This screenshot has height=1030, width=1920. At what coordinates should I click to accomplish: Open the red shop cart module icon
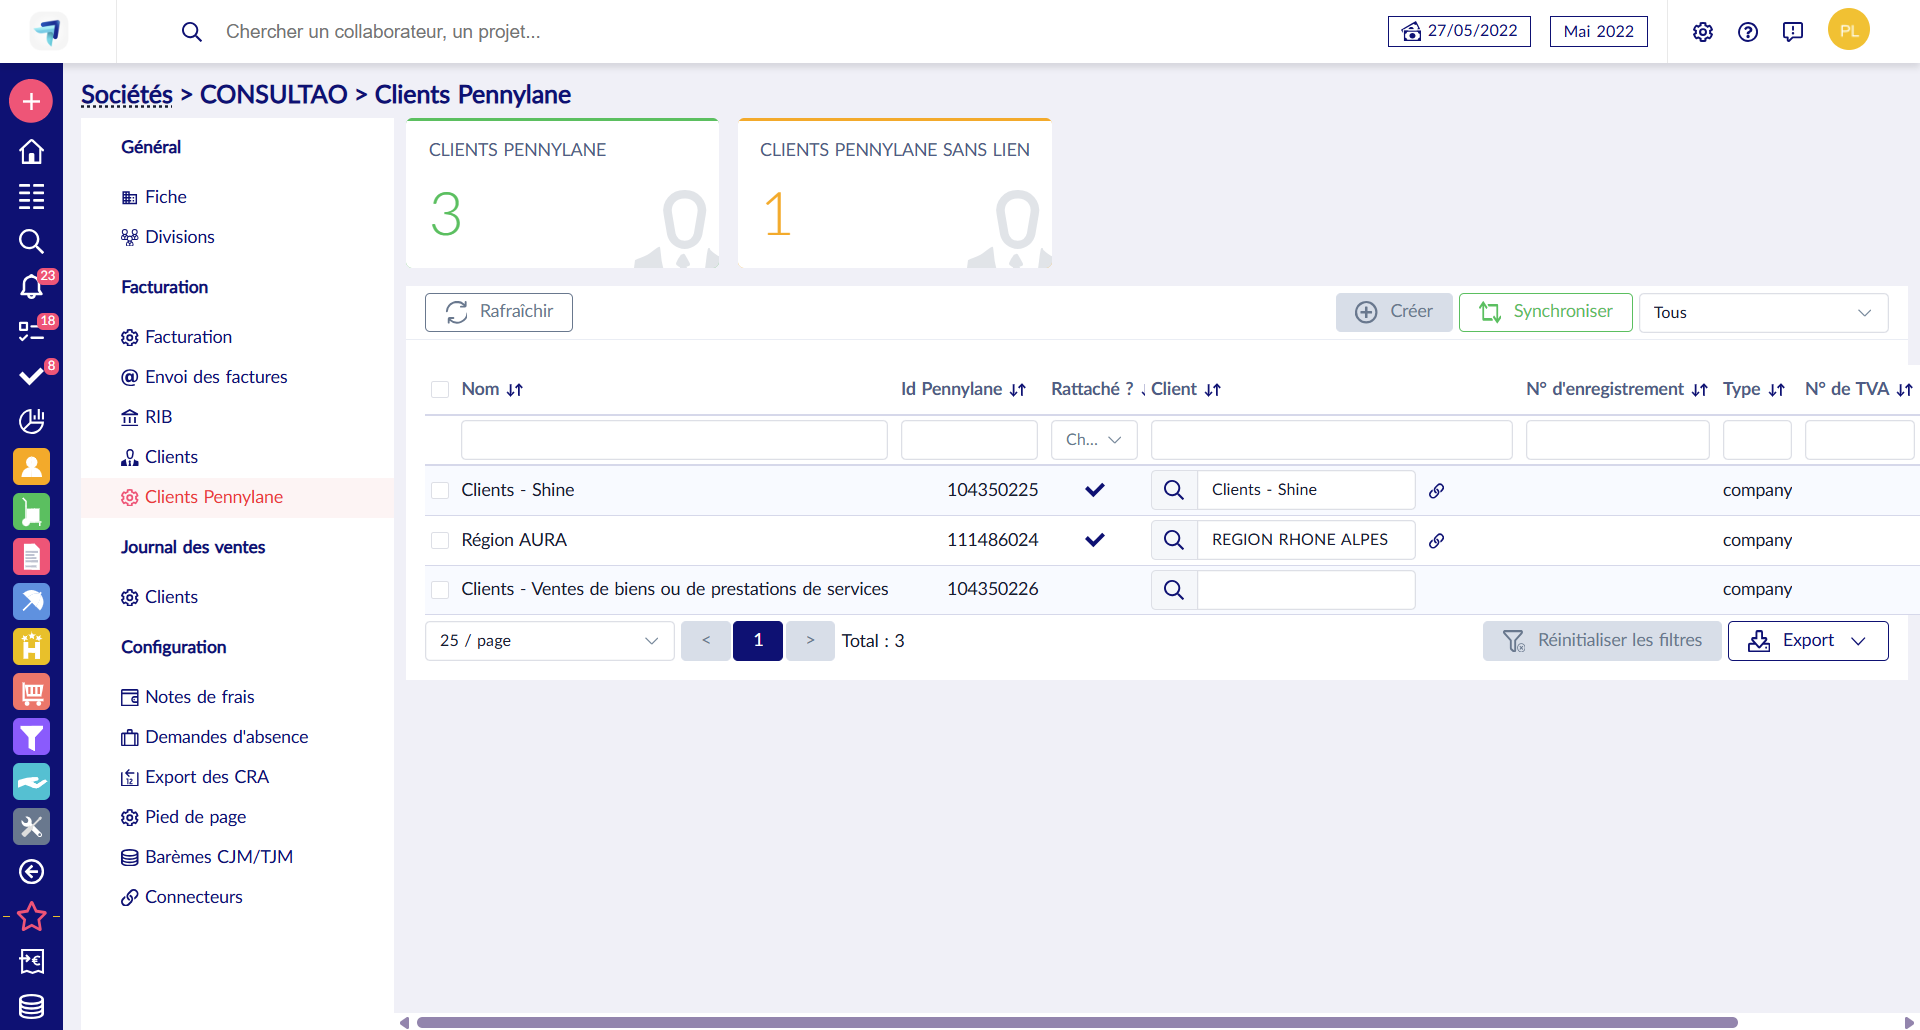(31, 692)
